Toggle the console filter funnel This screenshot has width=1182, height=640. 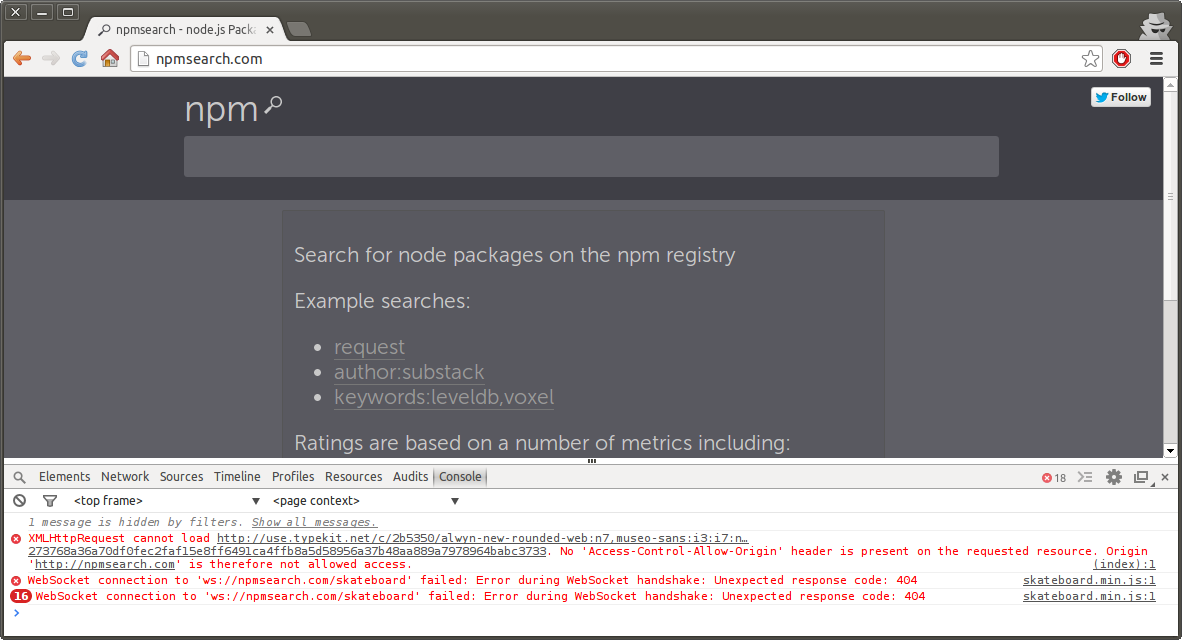pos(50,501)
